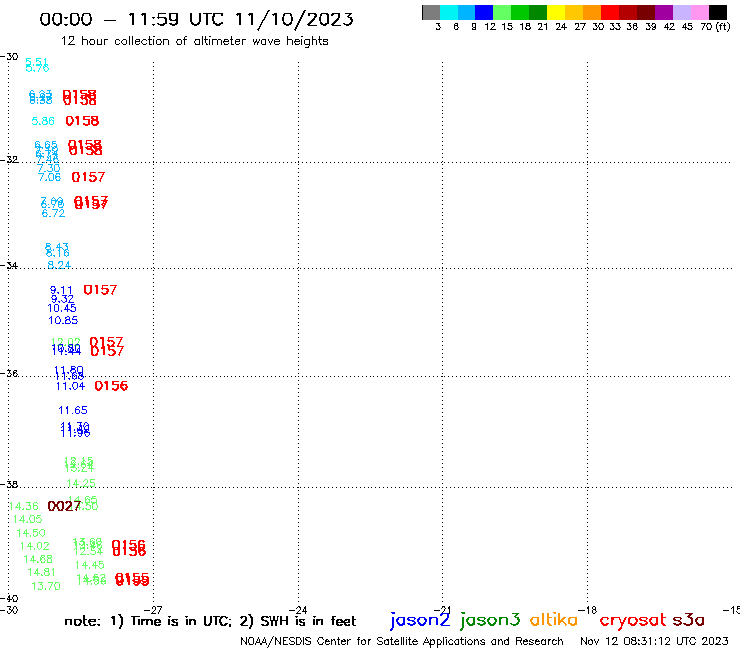Screen dimensions: 740x650
Task: Click the title '00:00 – 11:59 UTC 11/10/2023'
Action: pyautogui.click(x=196, y=19)
